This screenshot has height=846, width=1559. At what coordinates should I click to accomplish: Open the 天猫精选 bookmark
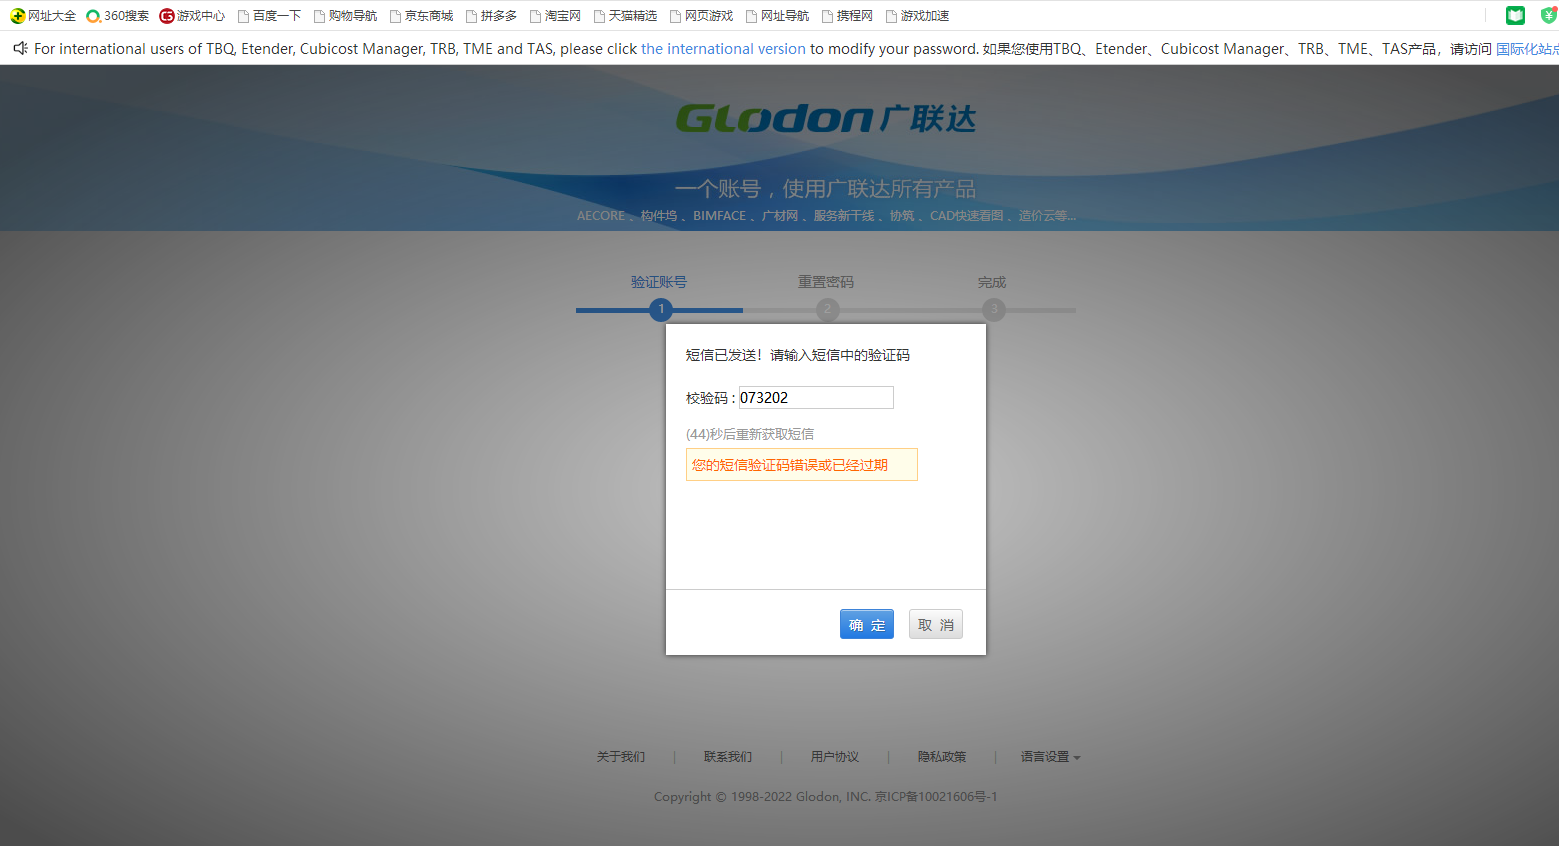click(625, 16)
